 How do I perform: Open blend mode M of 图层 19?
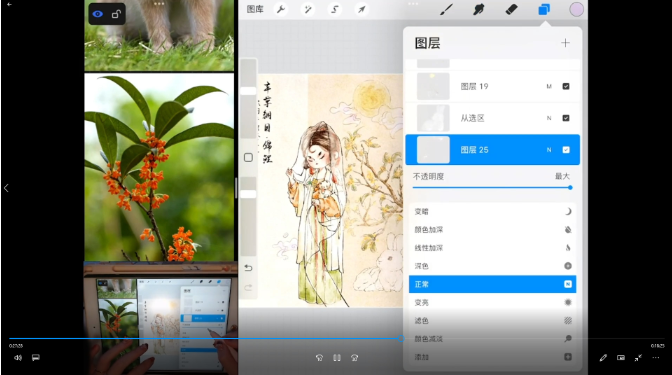point(549,86)
